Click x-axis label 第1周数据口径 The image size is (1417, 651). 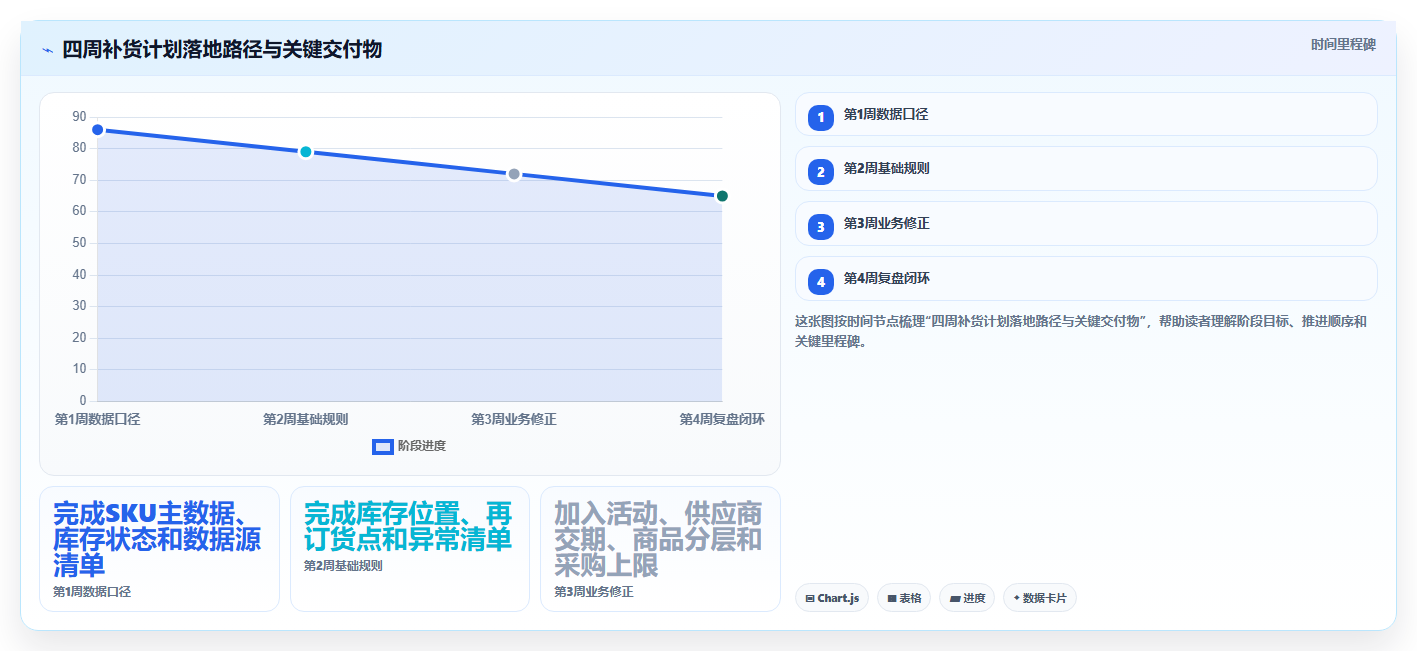98,419
